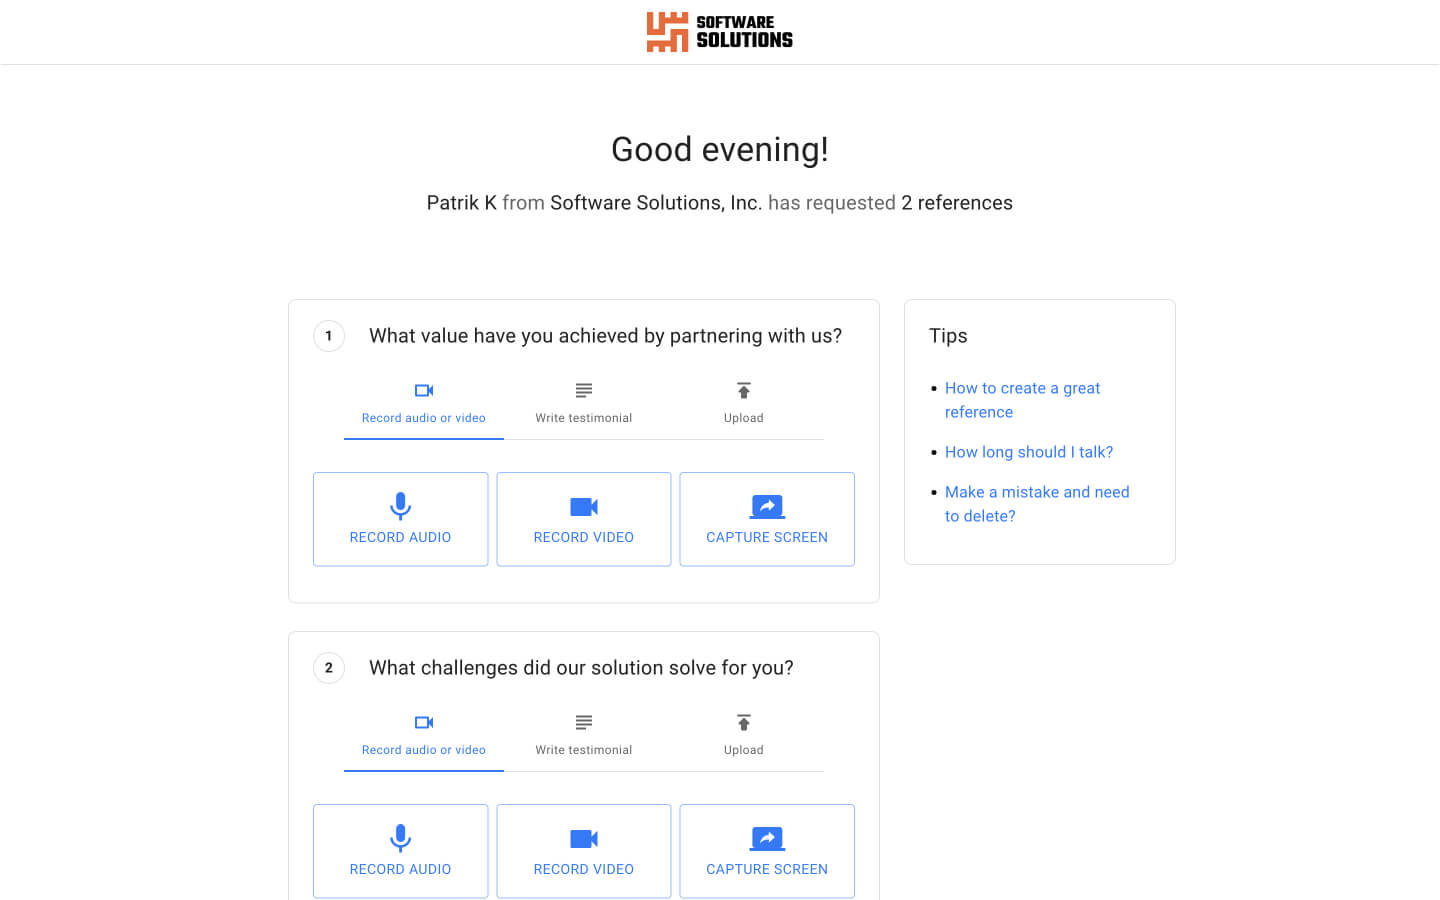The width and height of the screenshot is (1440, 900).
Task: Click capture screen icon in question 1
Action: pos(767,507)
